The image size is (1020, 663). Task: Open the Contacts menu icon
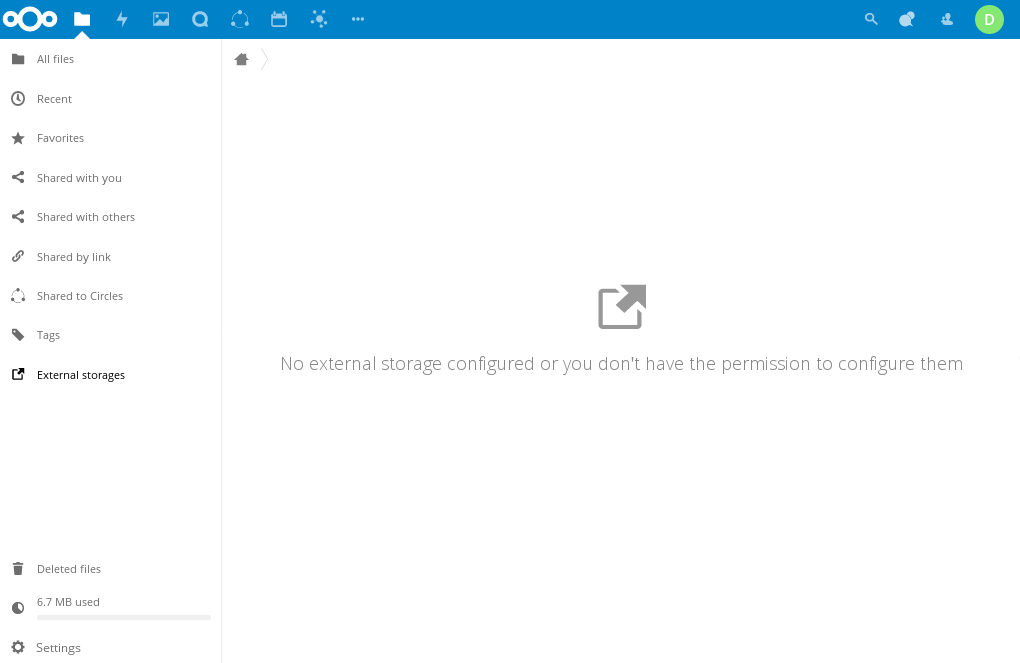coord(946,19)
